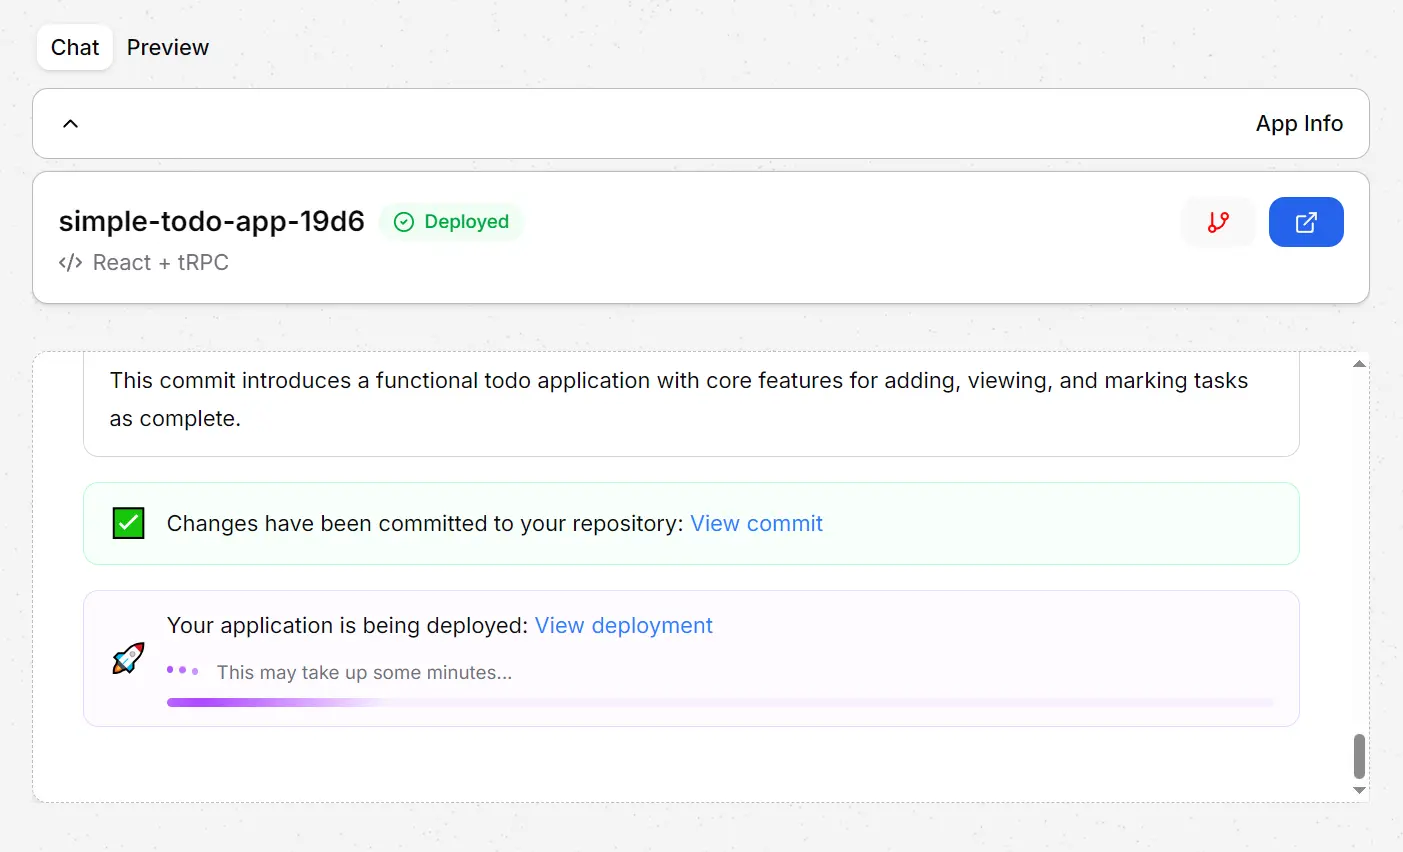Click the scroll-up arrow on the chat scrollbar
The height and width of the screenshot is (852, 1403).
(1359, 364)
